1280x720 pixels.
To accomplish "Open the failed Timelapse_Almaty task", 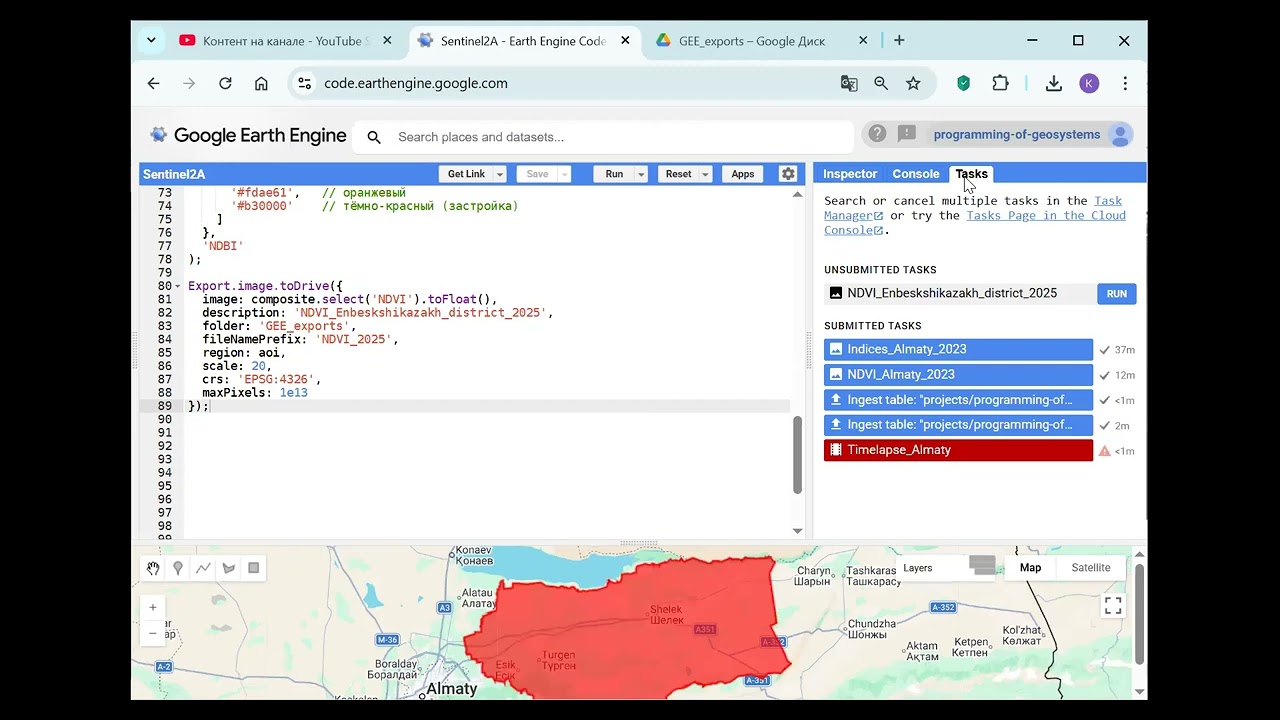I will [x=958, y=450].
